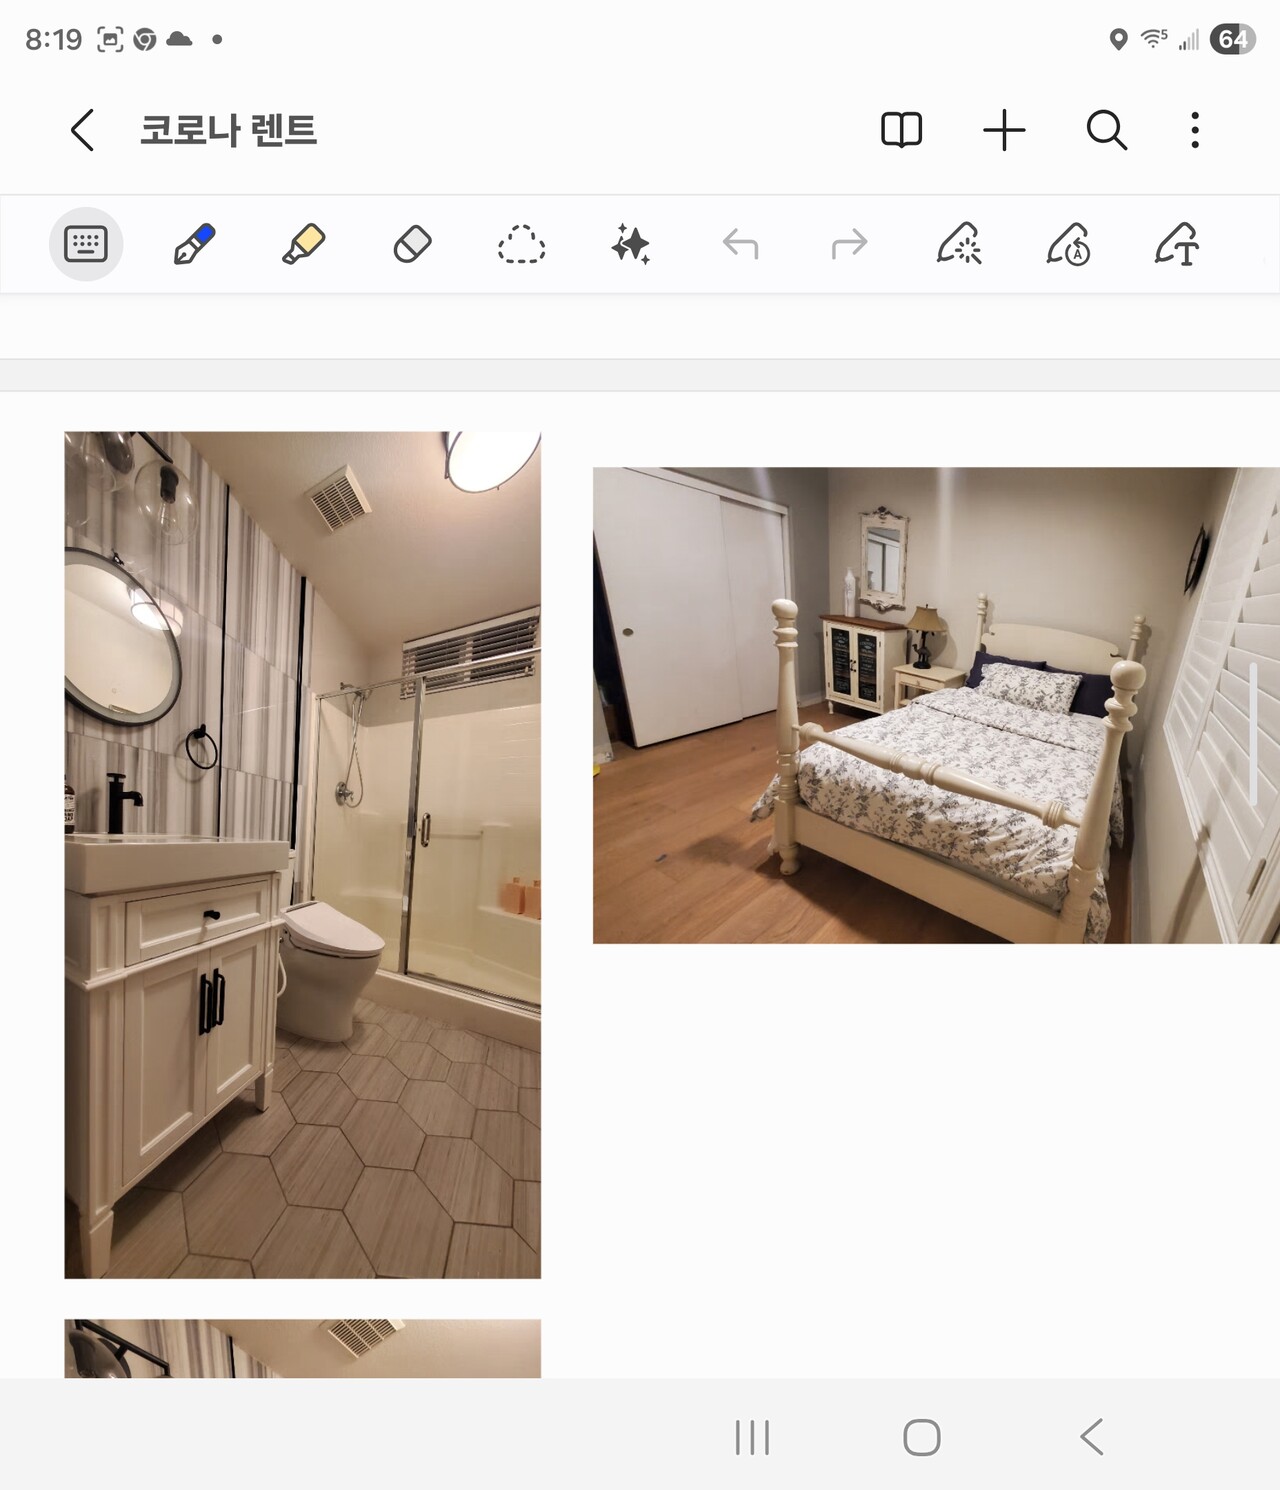Select the bathroom photo
Image resolution: width=1280 pixels, height=1490 pixels.
302,854
